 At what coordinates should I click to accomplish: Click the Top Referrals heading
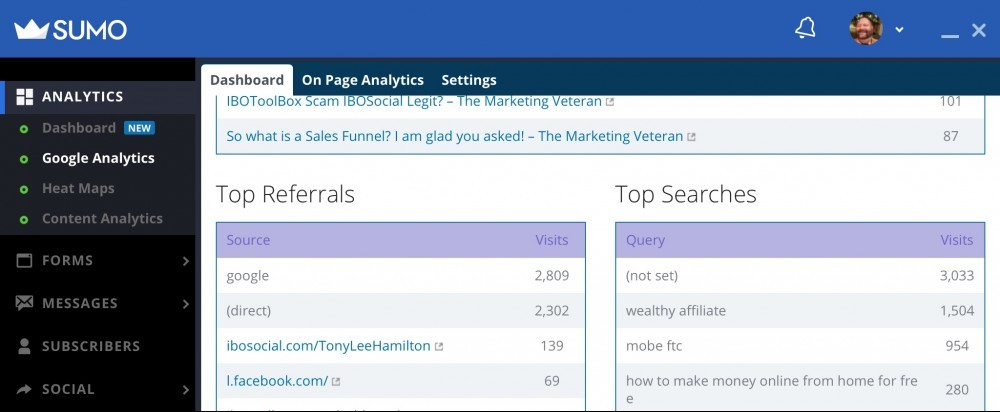tap(285, 195)
